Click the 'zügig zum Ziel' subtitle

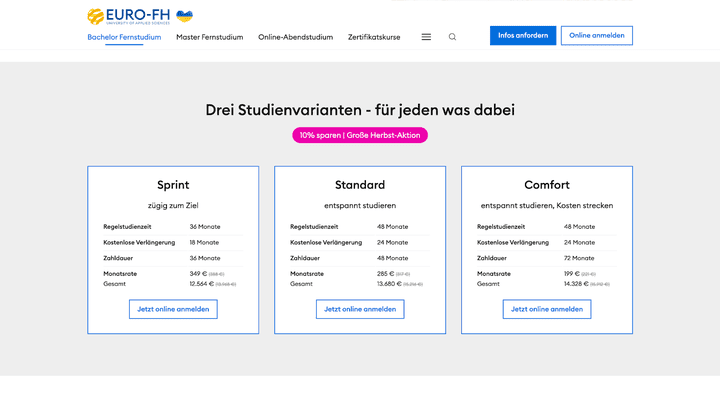(173, 206)
